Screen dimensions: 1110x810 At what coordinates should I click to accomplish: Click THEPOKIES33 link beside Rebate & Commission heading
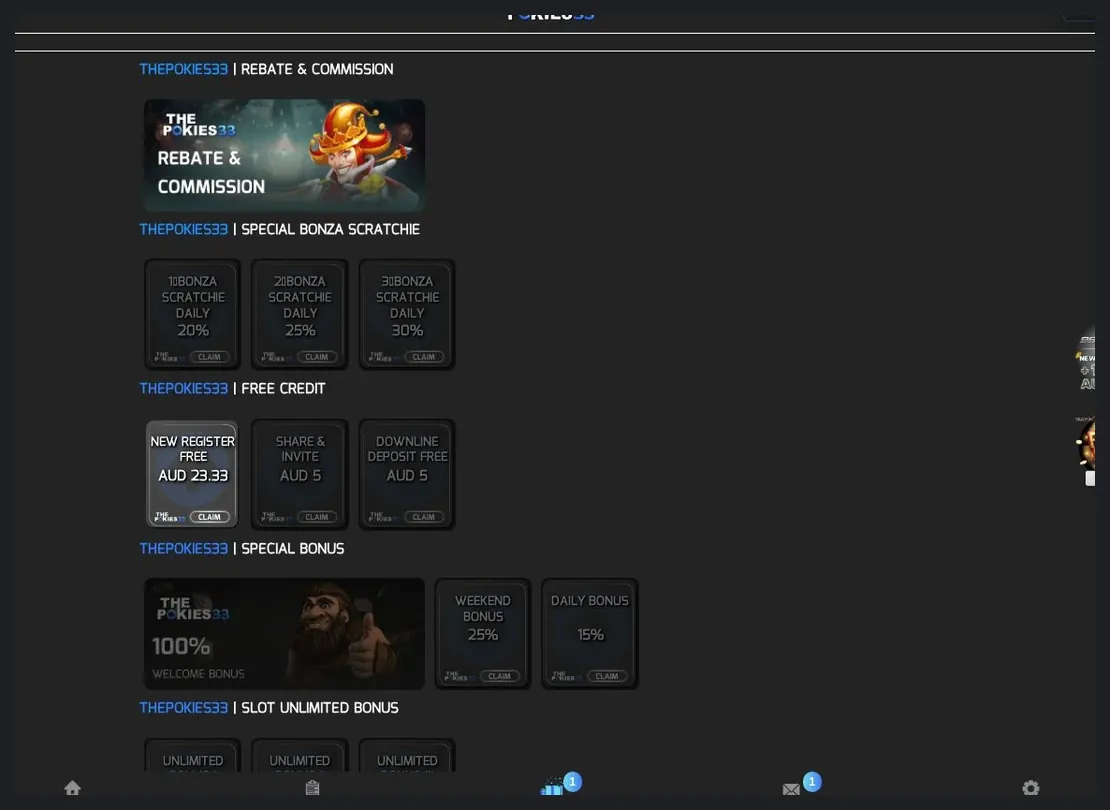coord(183,69)
